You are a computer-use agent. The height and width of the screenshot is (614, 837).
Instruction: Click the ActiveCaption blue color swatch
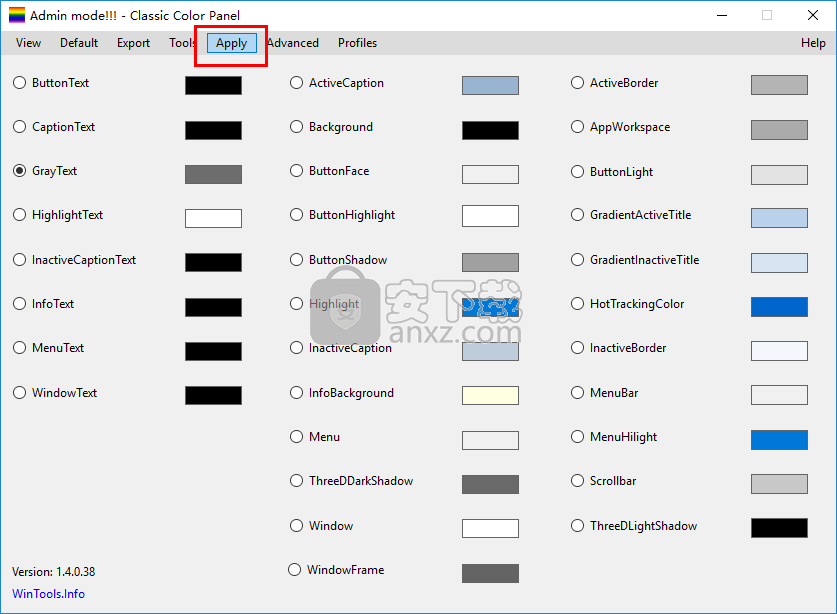coord(490,85)
